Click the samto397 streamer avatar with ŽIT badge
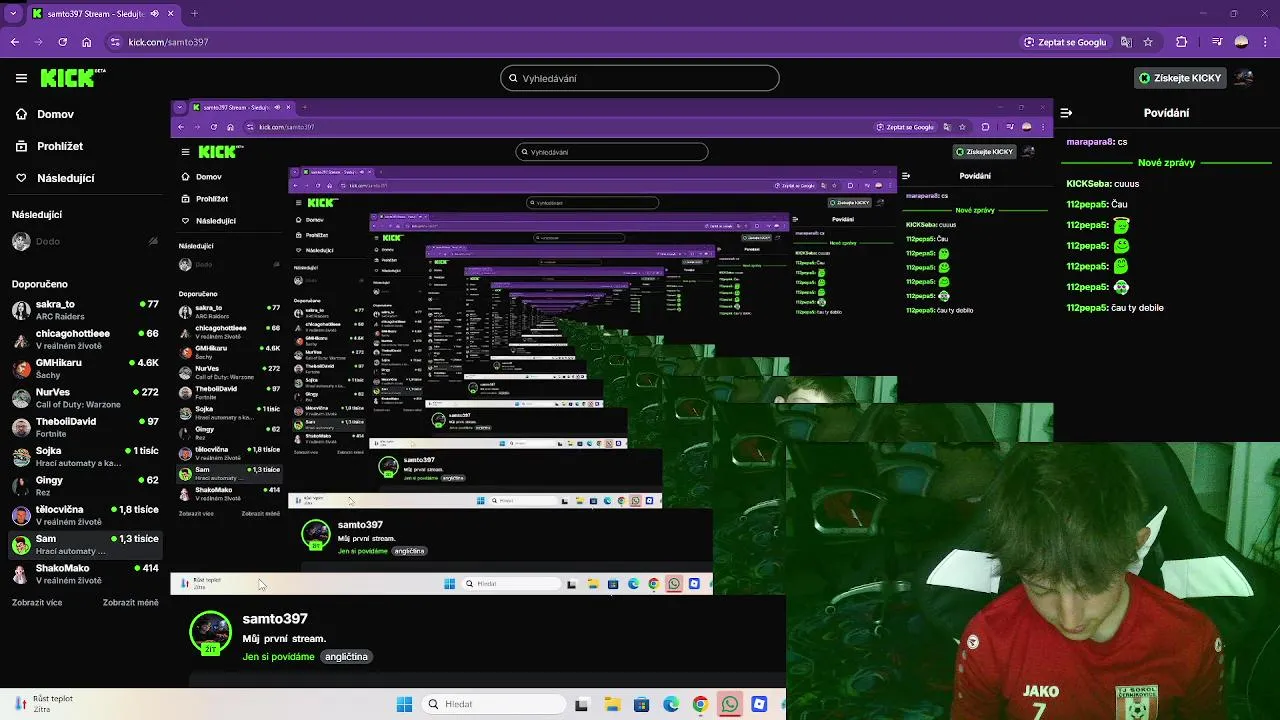This screenshot has height=720, width=1280. (210, 634)
